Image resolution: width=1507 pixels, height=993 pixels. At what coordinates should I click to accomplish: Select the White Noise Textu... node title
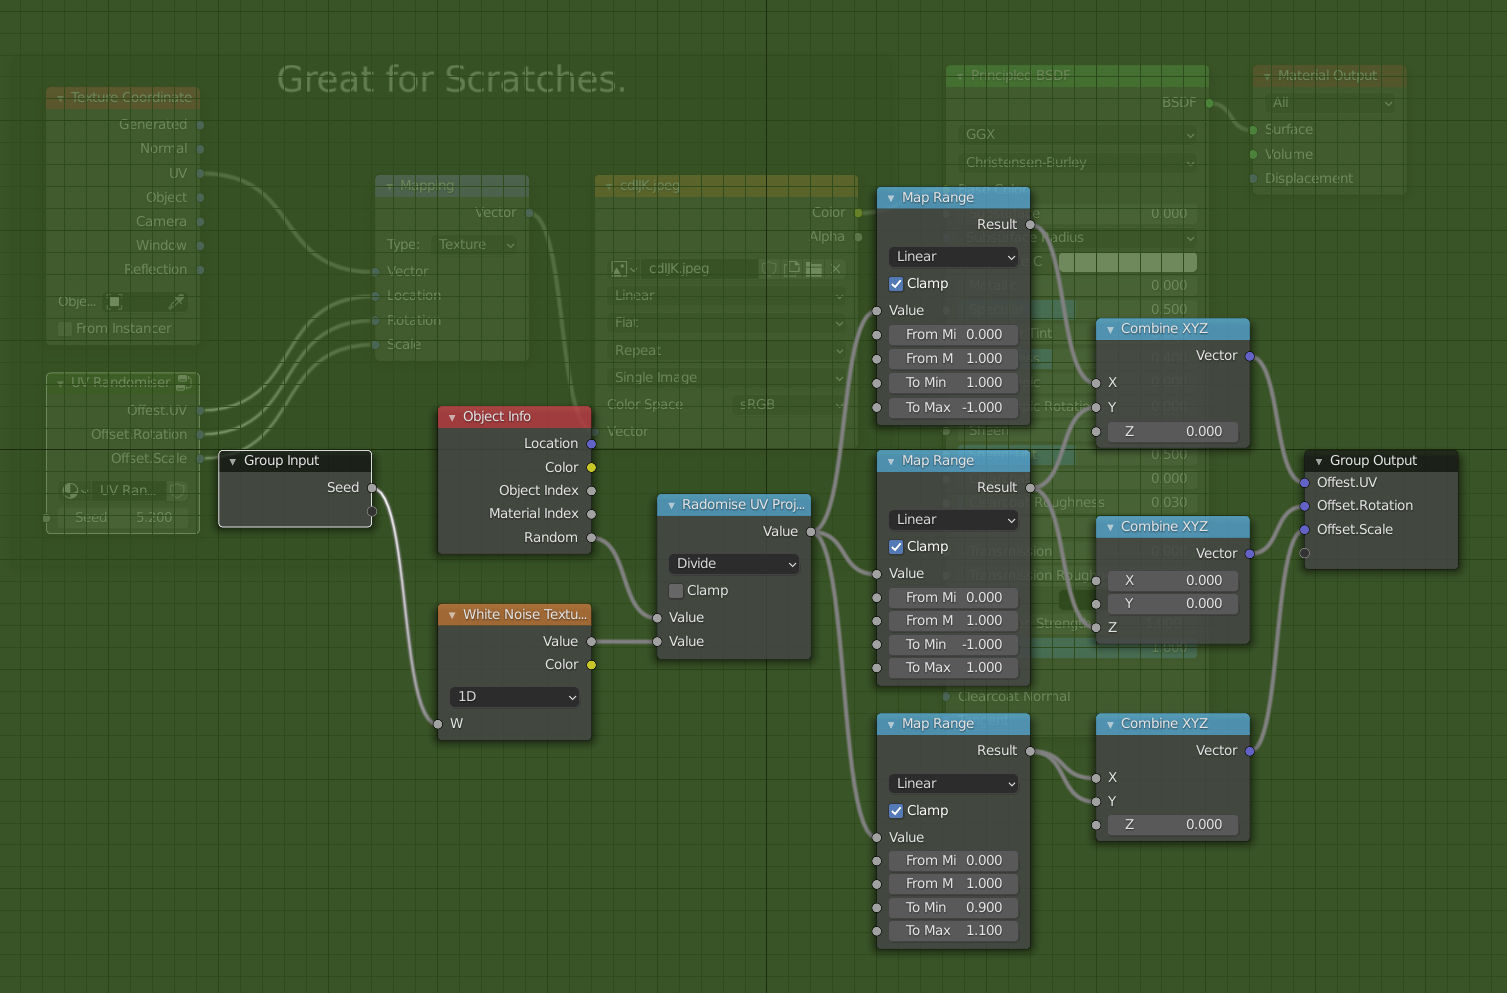click(x=525, y=615)
